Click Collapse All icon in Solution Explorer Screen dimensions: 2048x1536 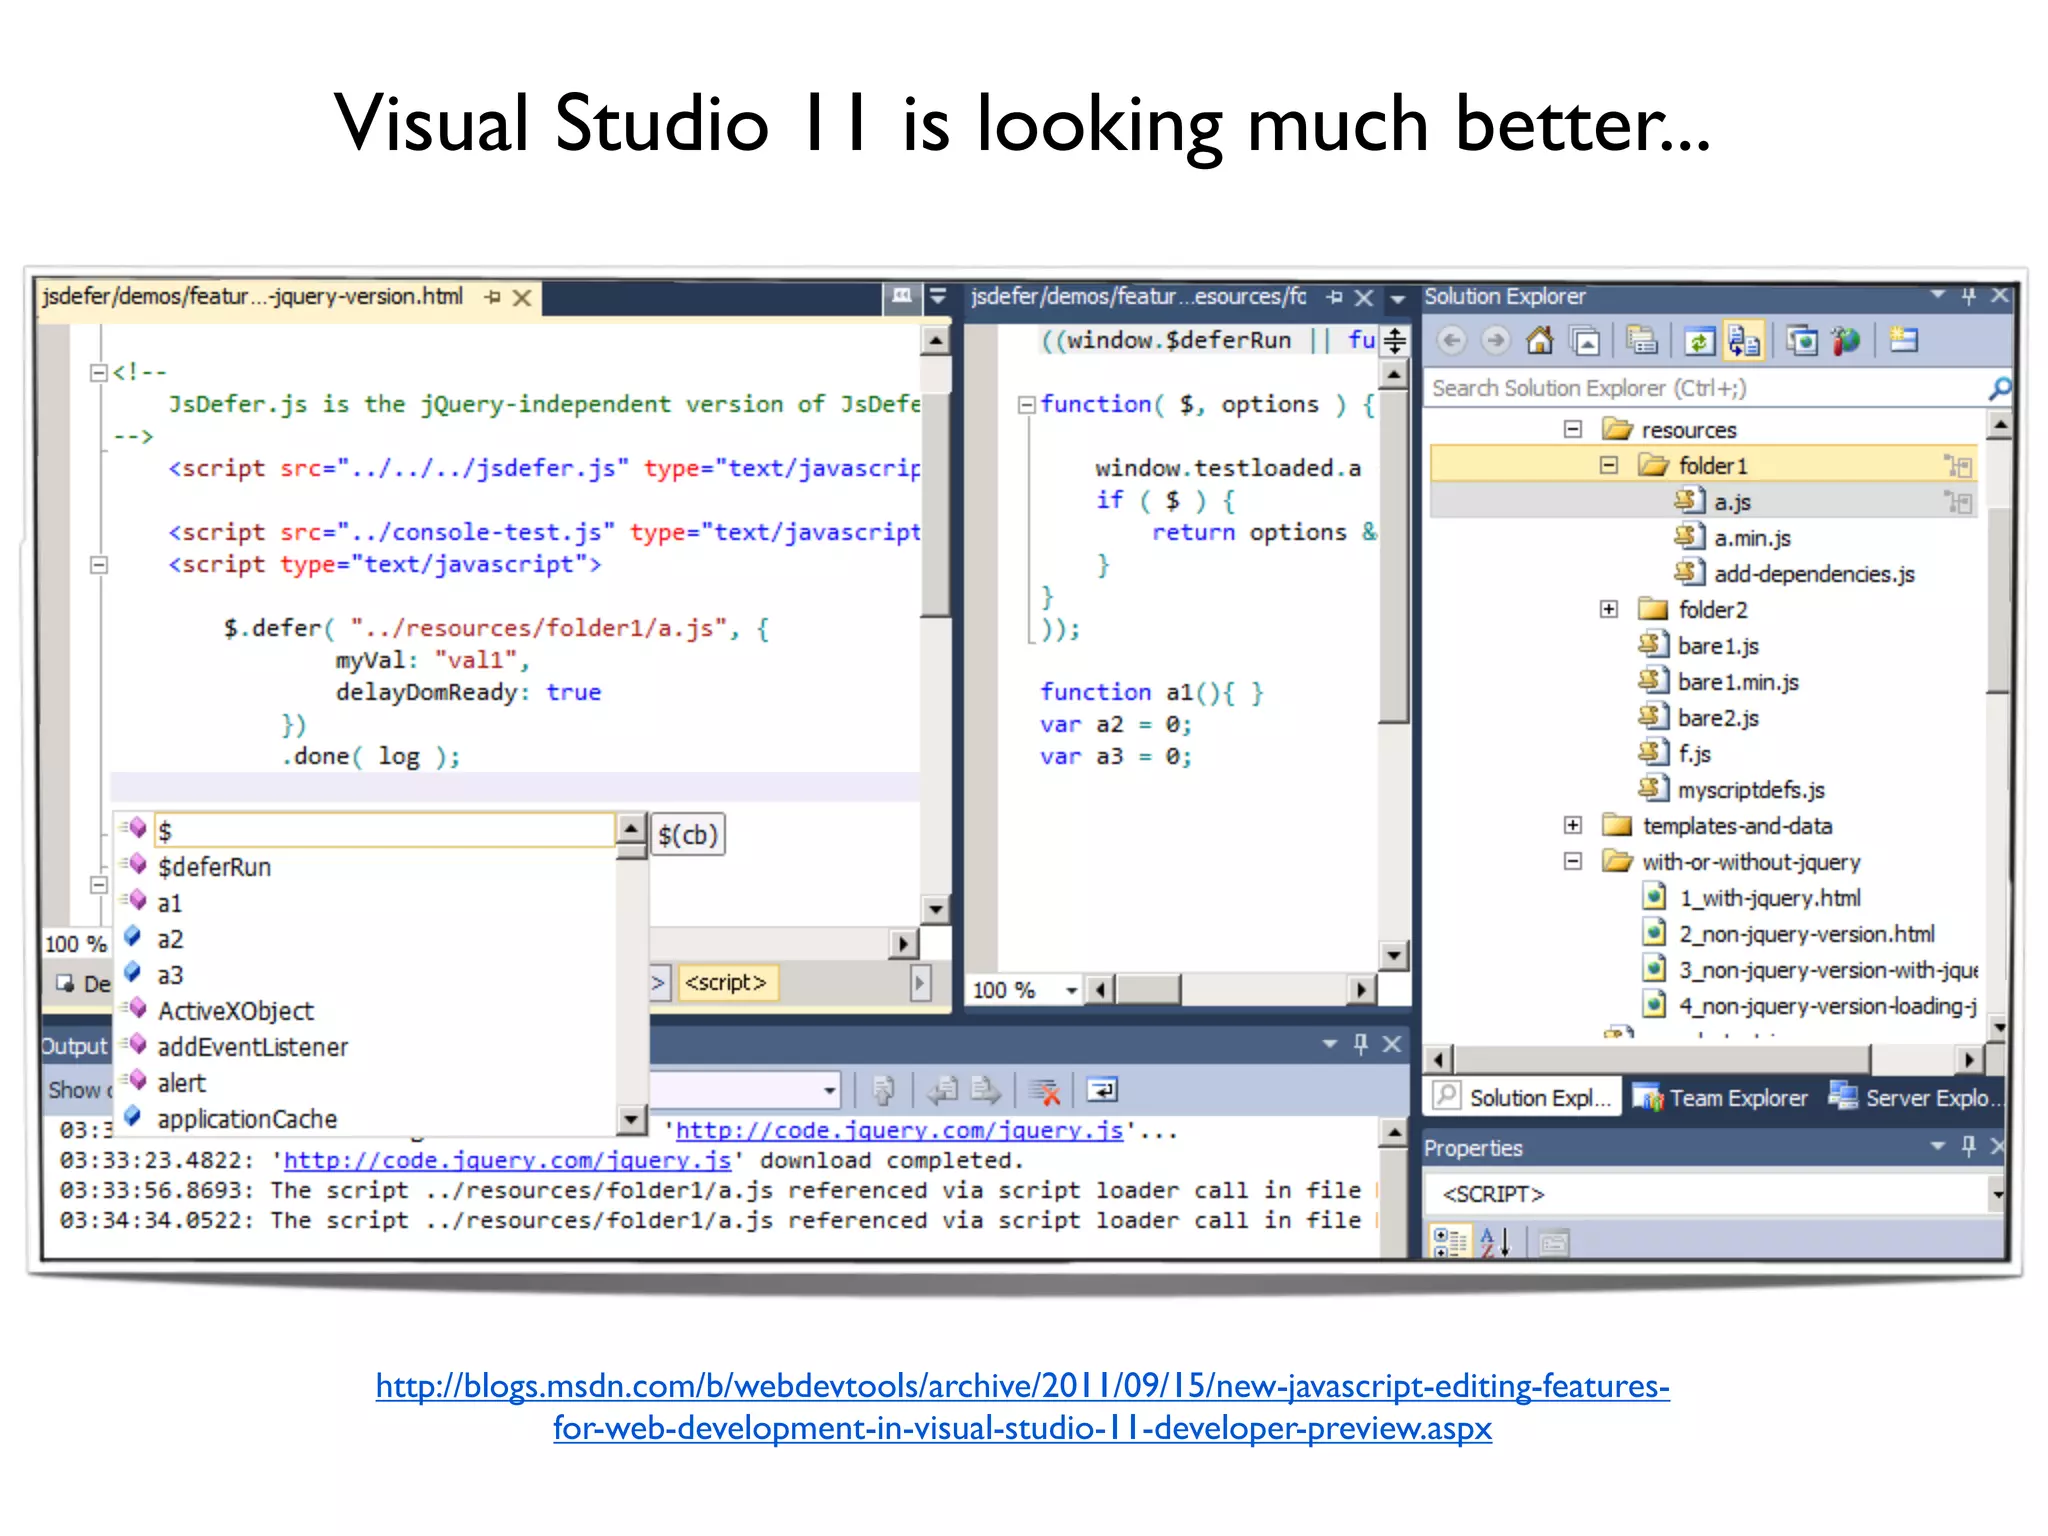tap(1586, 341)
